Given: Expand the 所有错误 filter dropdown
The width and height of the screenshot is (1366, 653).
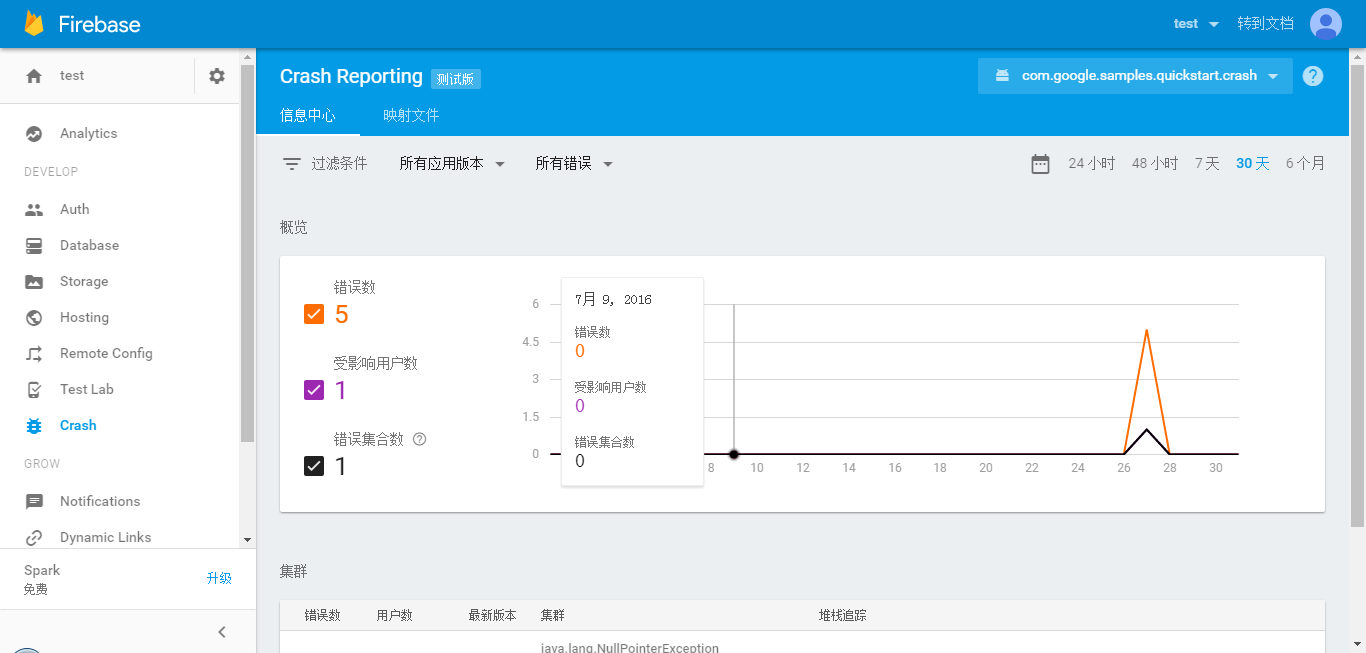Looking at the screenshot, I should (x=574, y=163).
